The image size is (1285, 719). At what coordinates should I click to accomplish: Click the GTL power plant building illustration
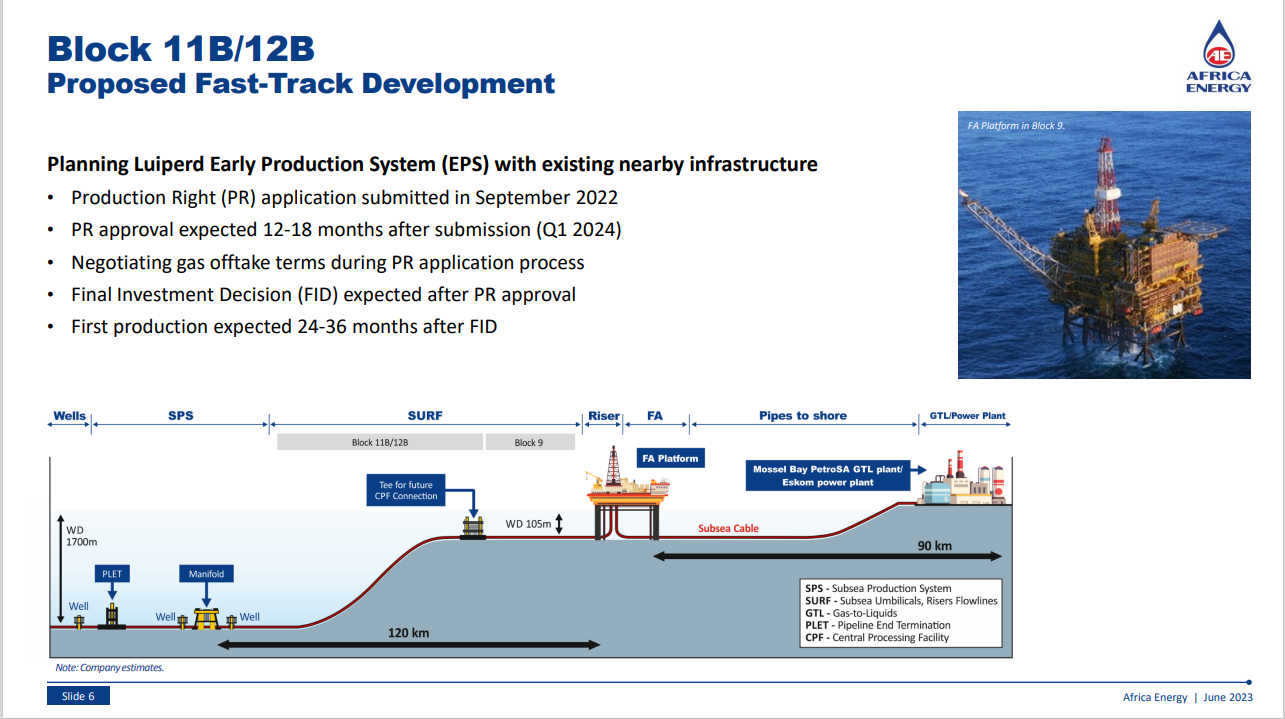point(960,482)
